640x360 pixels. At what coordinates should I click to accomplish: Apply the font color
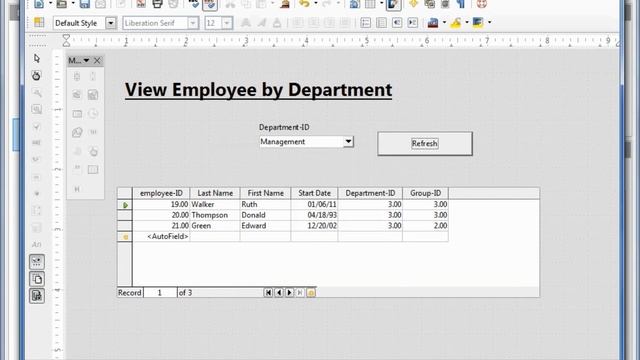(433, 22)
